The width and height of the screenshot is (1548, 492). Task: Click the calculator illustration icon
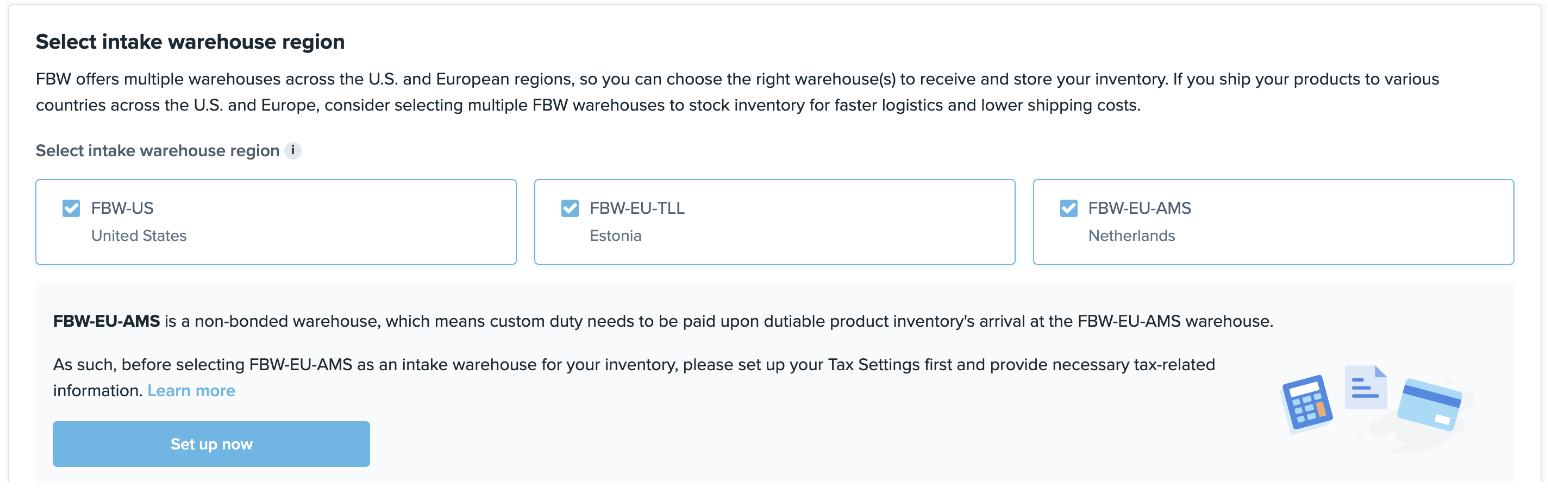coord(1308,402)
